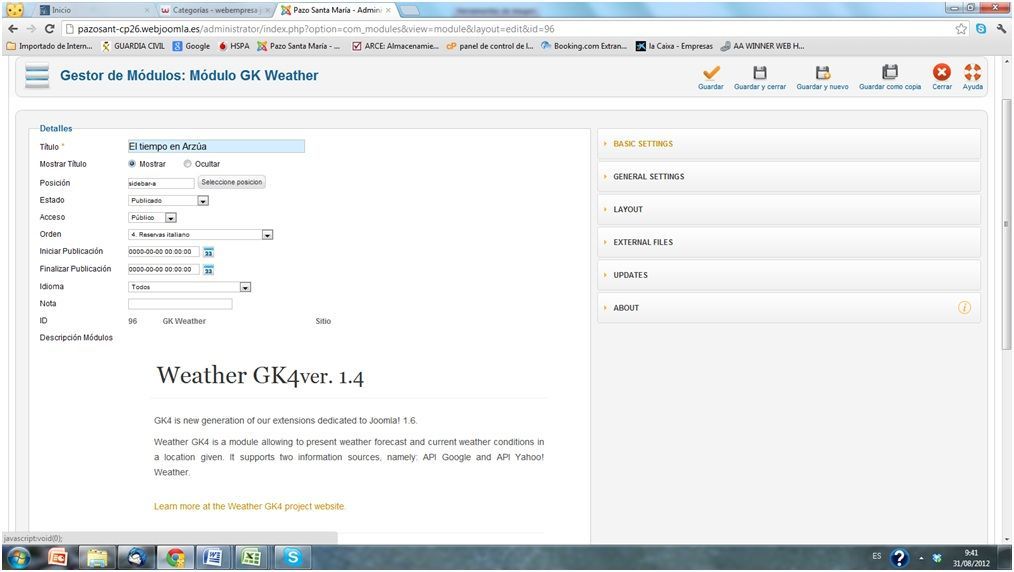The height and width of the screenshot is (572, 1014).
Task: Open Acceso dropdown showing Público
Action: click(152, 218)
